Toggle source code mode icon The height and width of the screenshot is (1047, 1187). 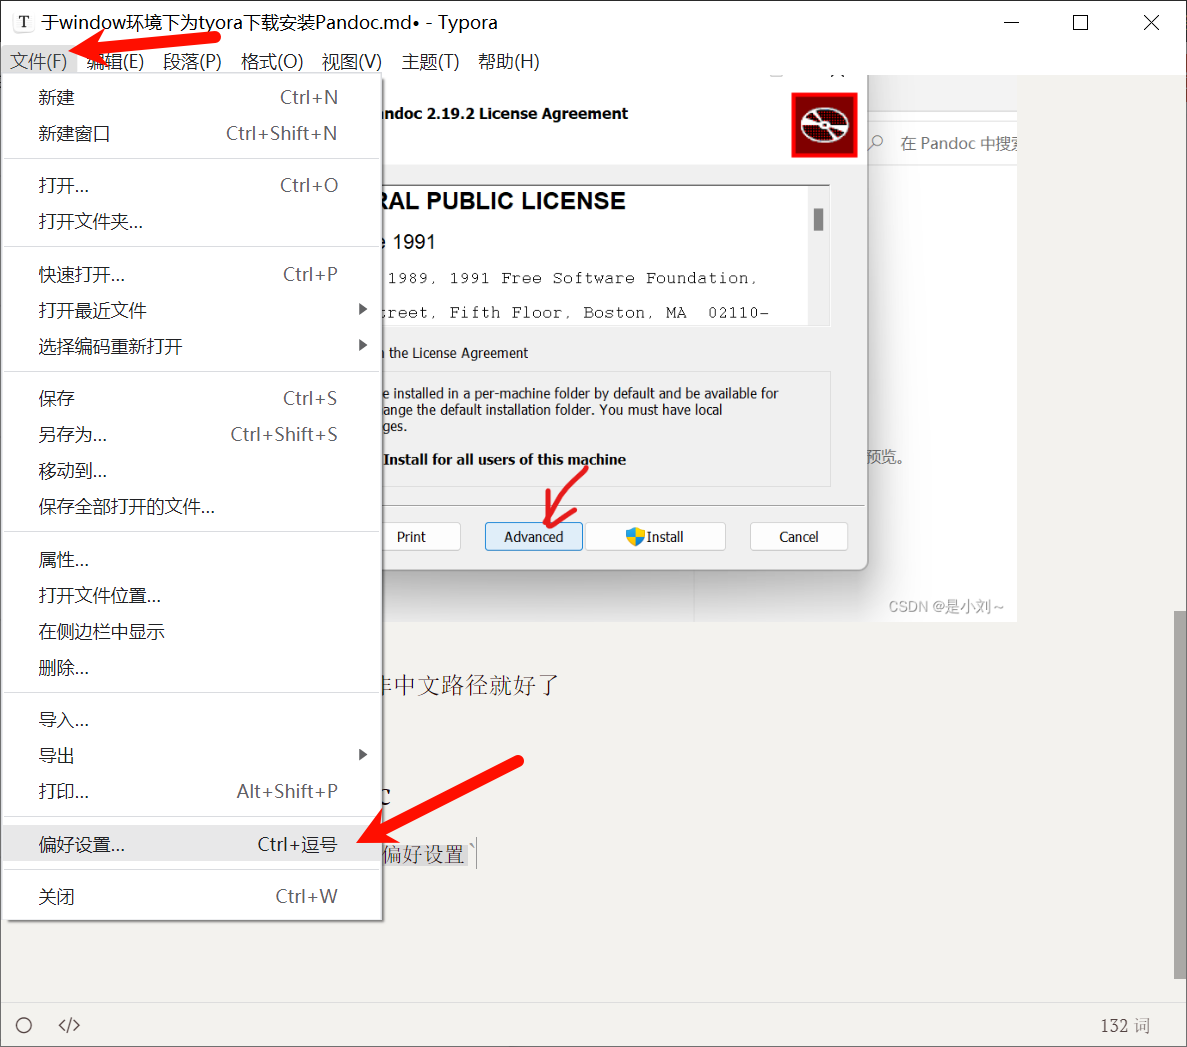69,1025
